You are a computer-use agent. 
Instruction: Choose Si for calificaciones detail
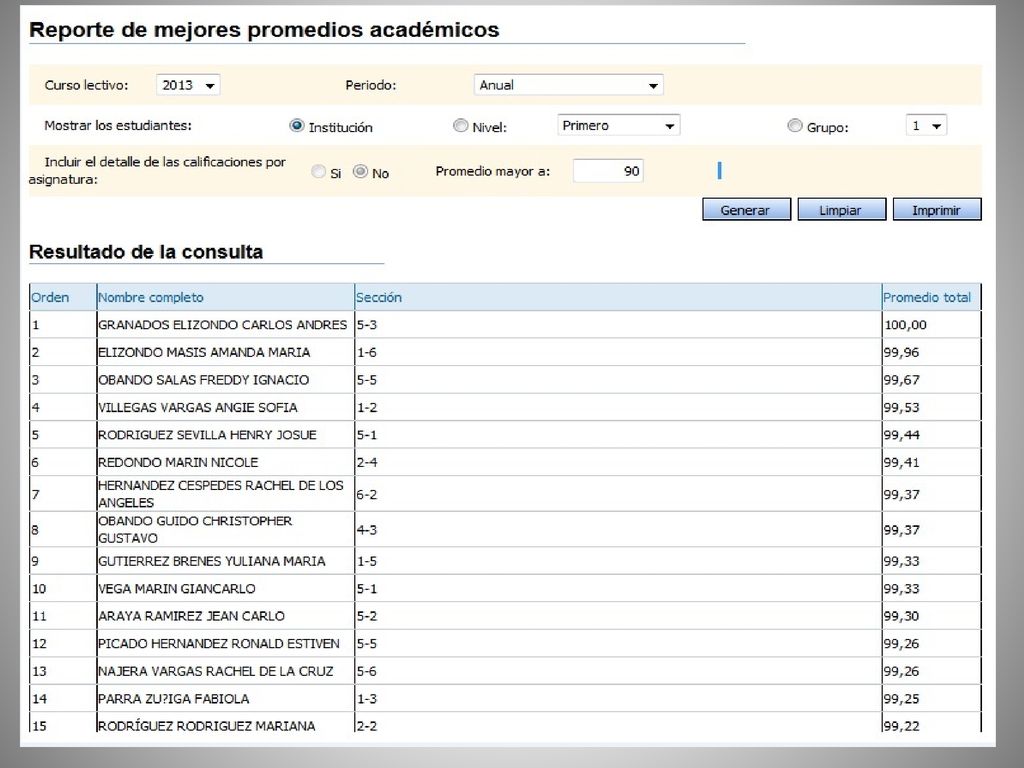coord(319,172)
